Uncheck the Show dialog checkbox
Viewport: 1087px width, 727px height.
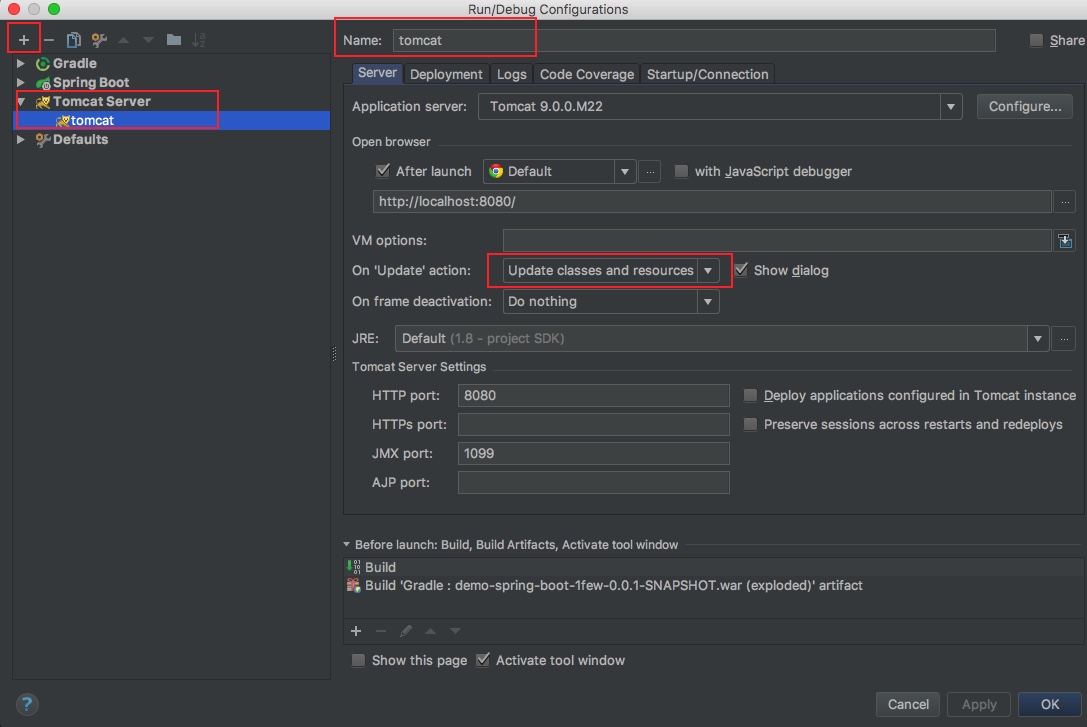[741, 270]
